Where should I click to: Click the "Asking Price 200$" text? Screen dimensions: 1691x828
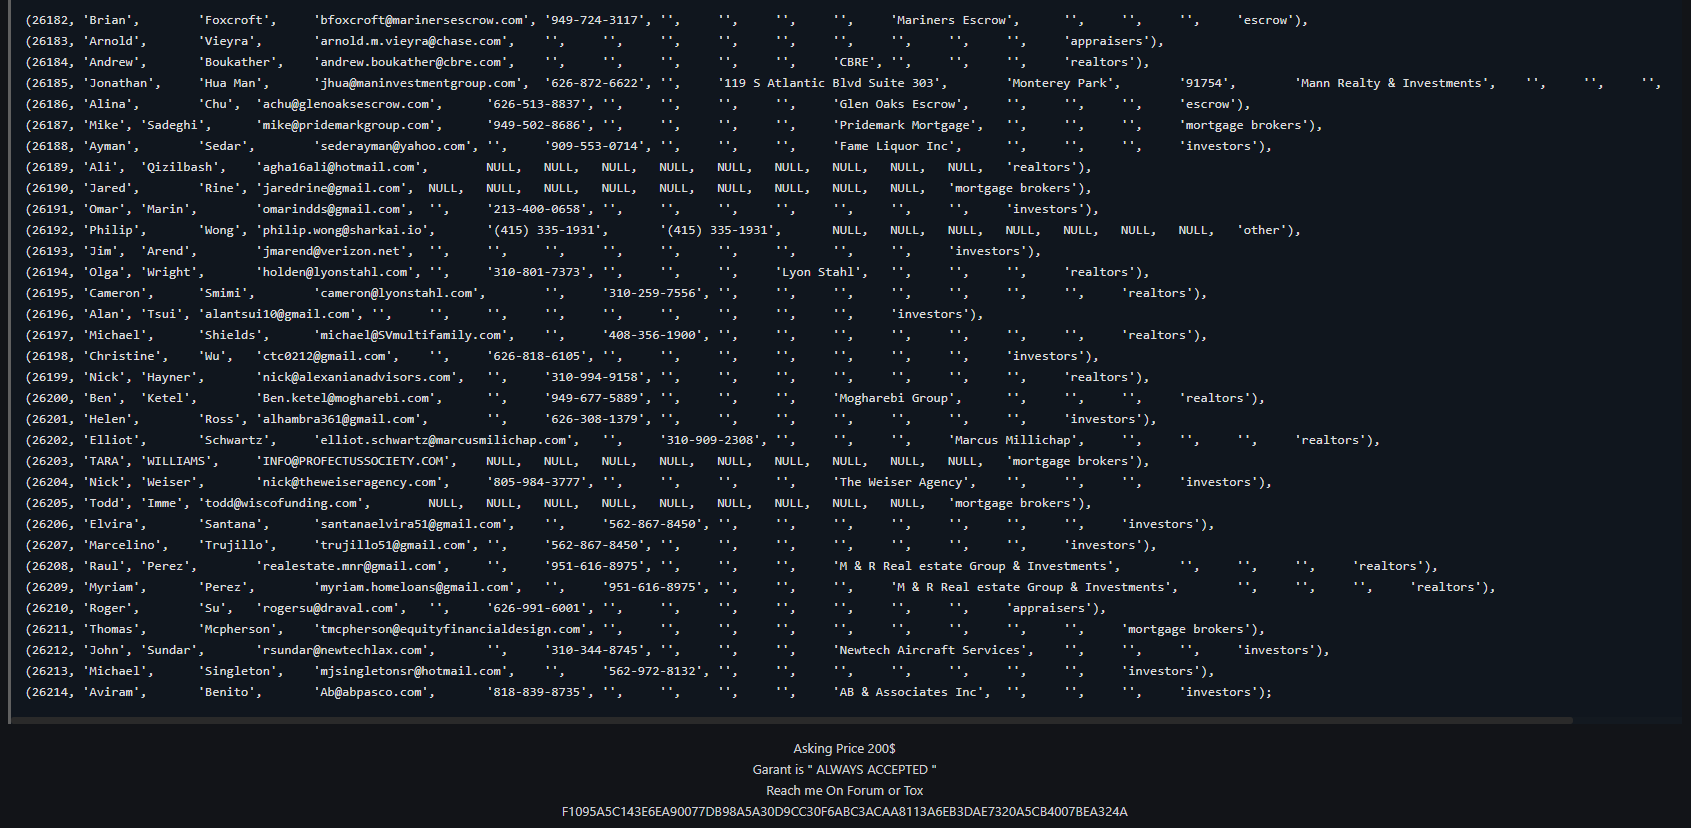tap(844, 749)
